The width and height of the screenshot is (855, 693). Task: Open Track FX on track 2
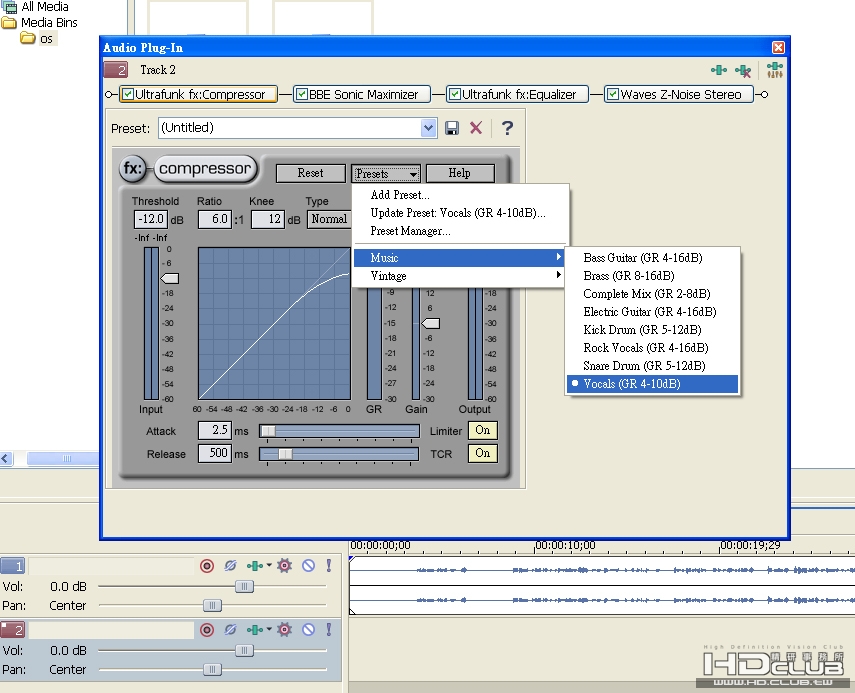pos(255,630)
